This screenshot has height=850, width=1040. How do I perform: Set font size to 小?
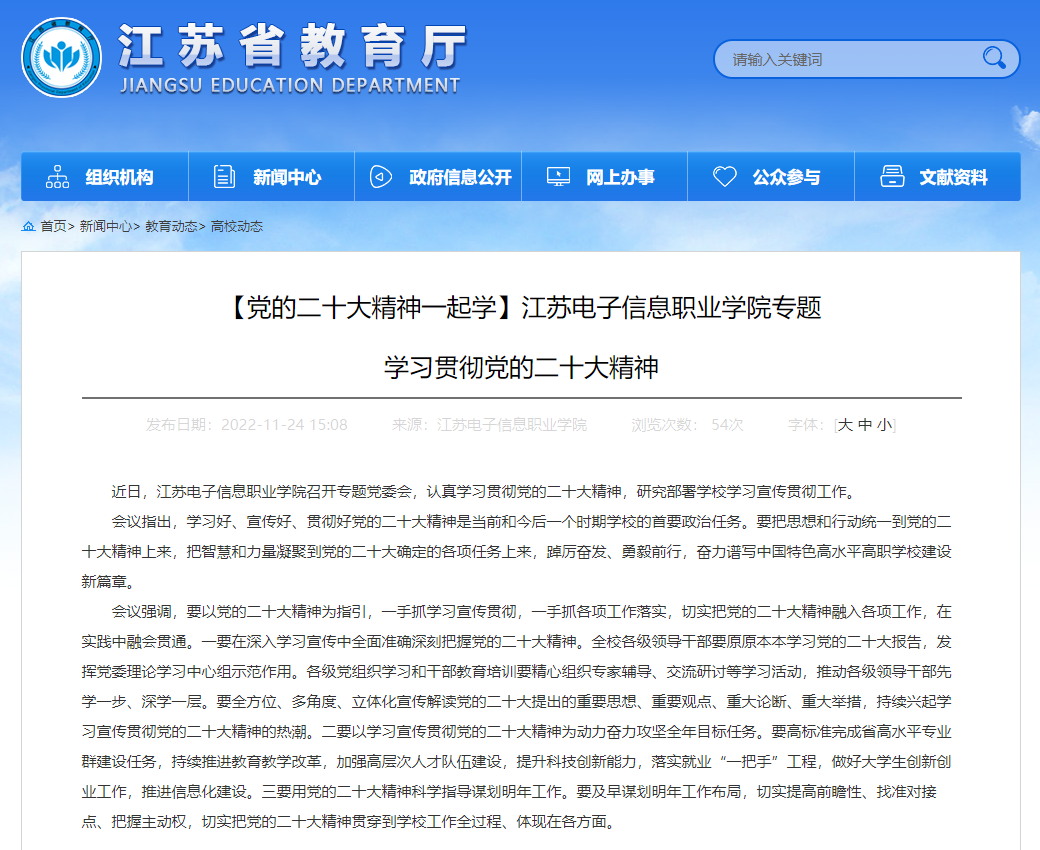tap(885, 424)
